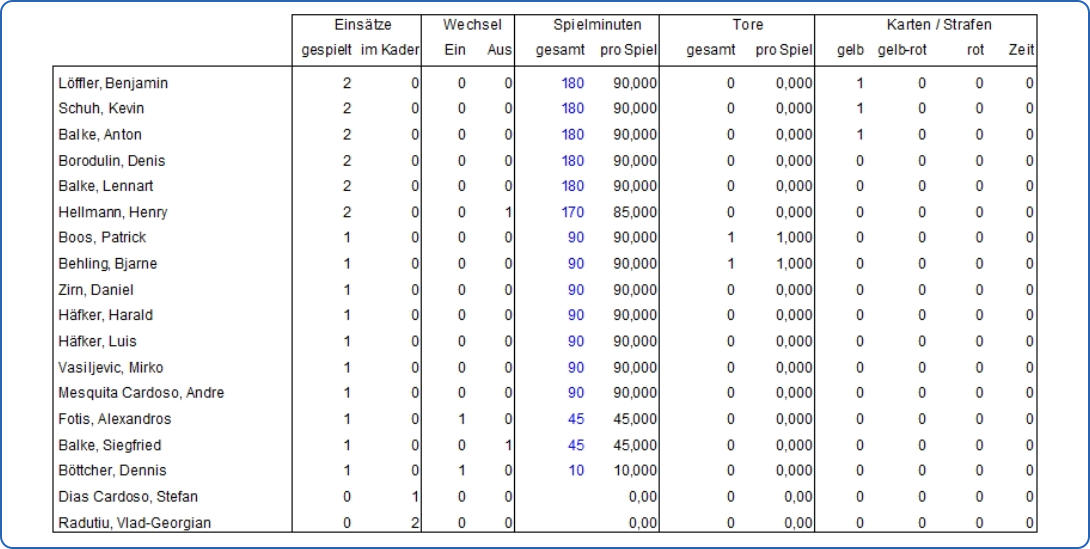Viewport: 1090px width, 549px height.
Task: Select Behling, Bjarne
Action: 108,264
